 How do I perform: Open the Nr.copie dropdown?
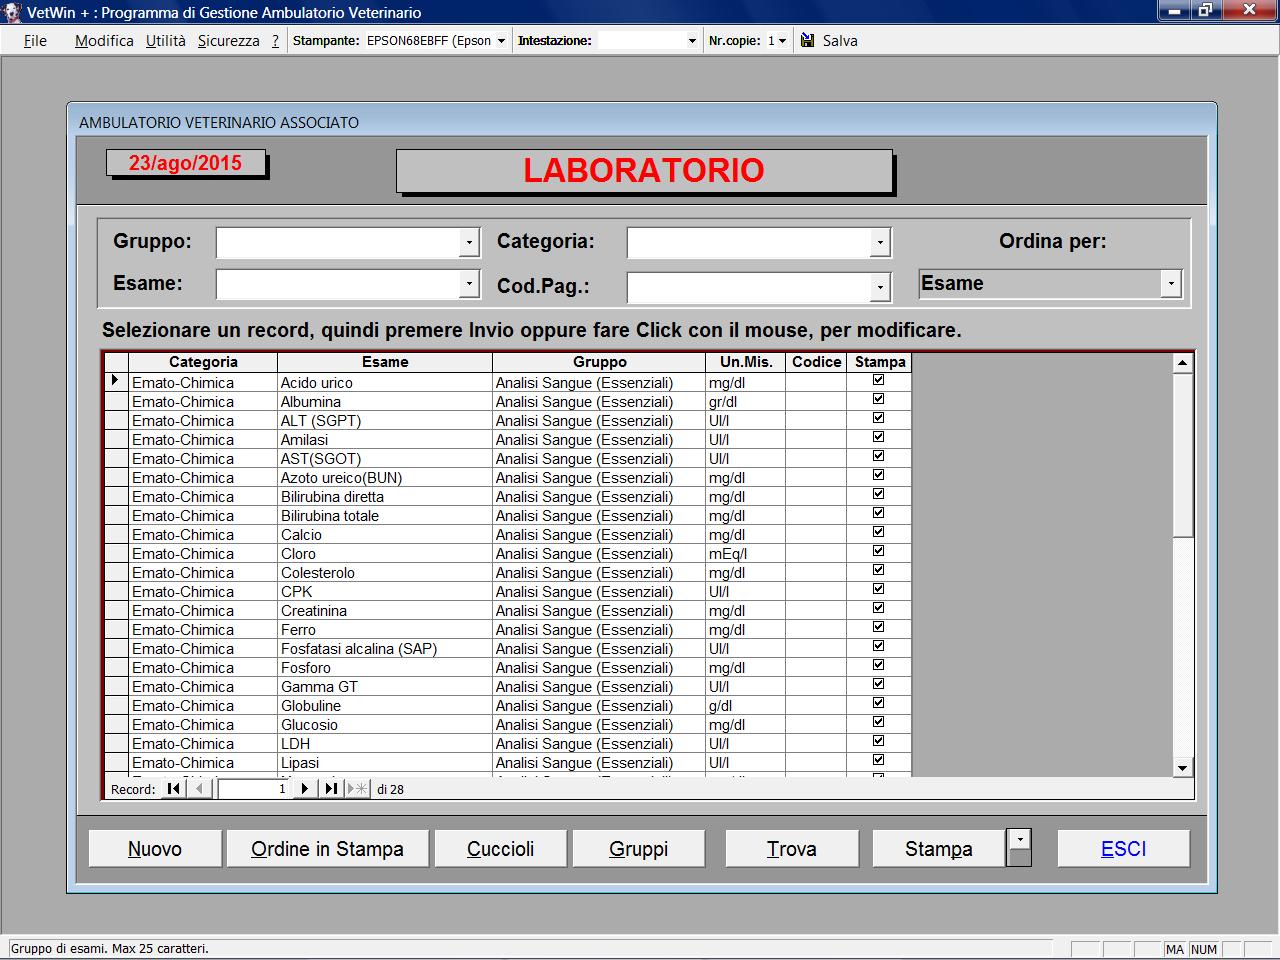[x=782, y=41]
